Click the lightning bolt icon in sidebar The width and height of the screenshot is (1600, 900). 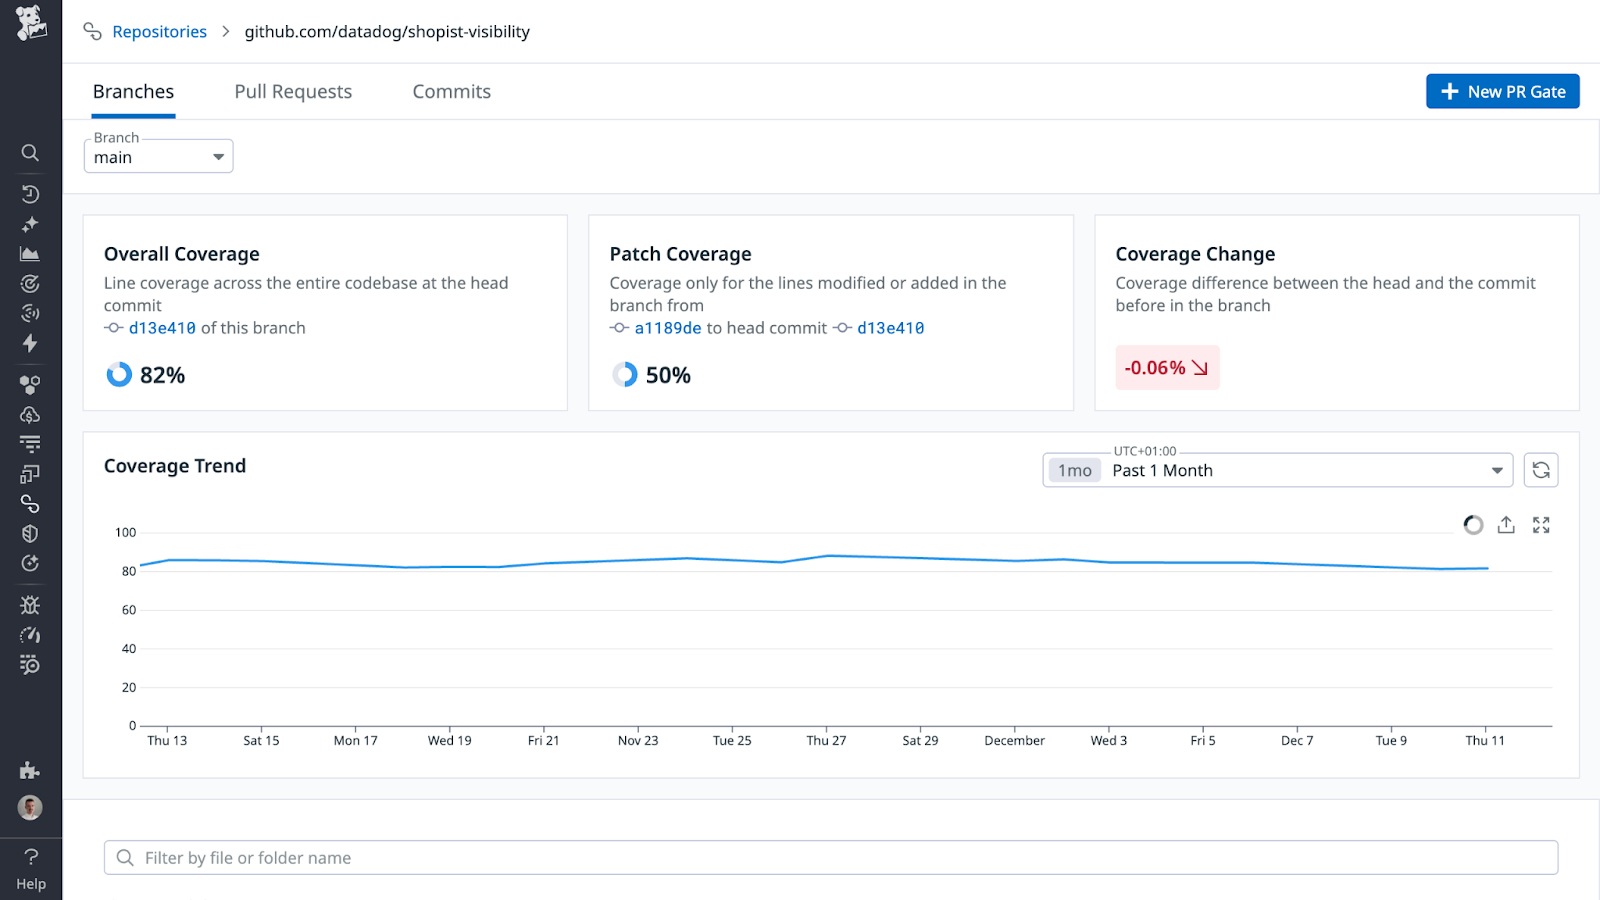30,343
